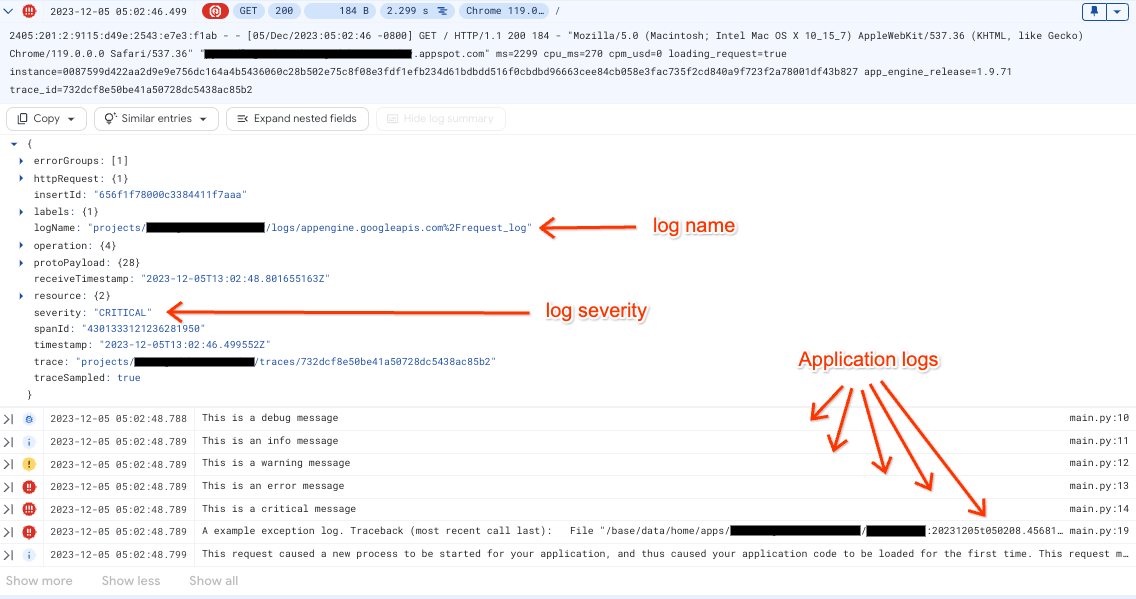The height and width of the screenshot is (599, 1136).
Task: Click the debug severity icon on first application log
Action: click(x=28, y=418)
